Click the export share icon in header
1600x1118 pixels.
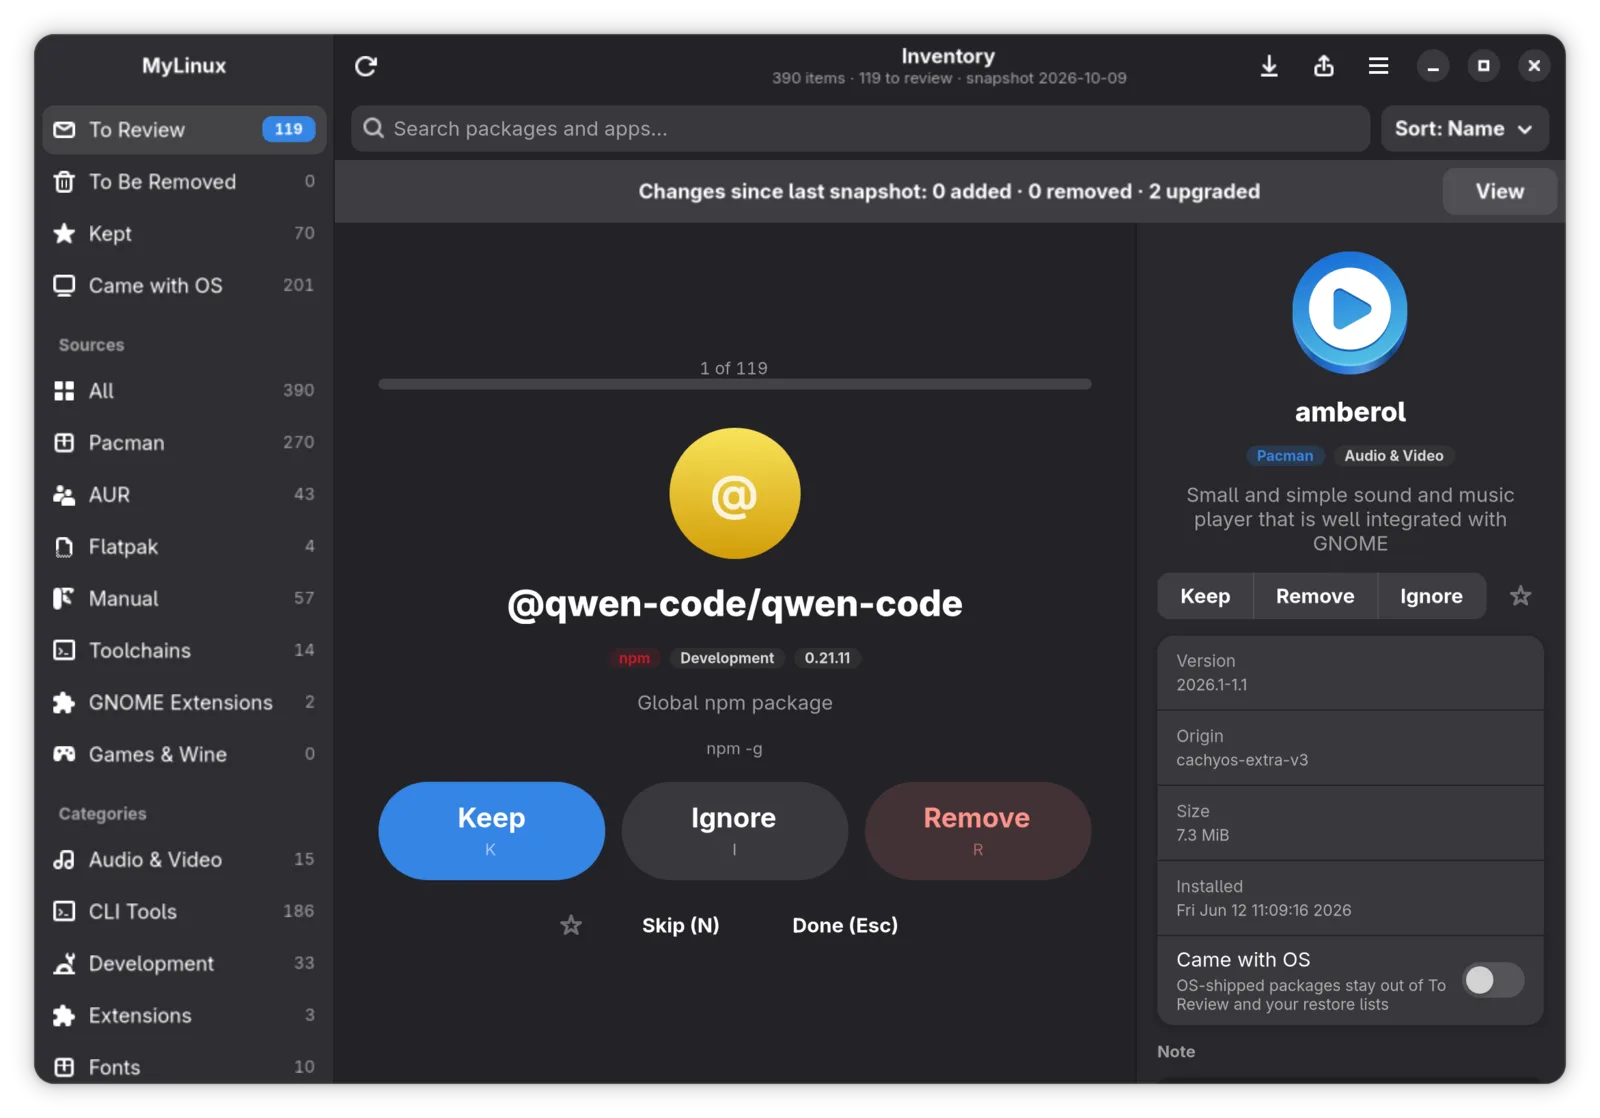(1324, 66)
